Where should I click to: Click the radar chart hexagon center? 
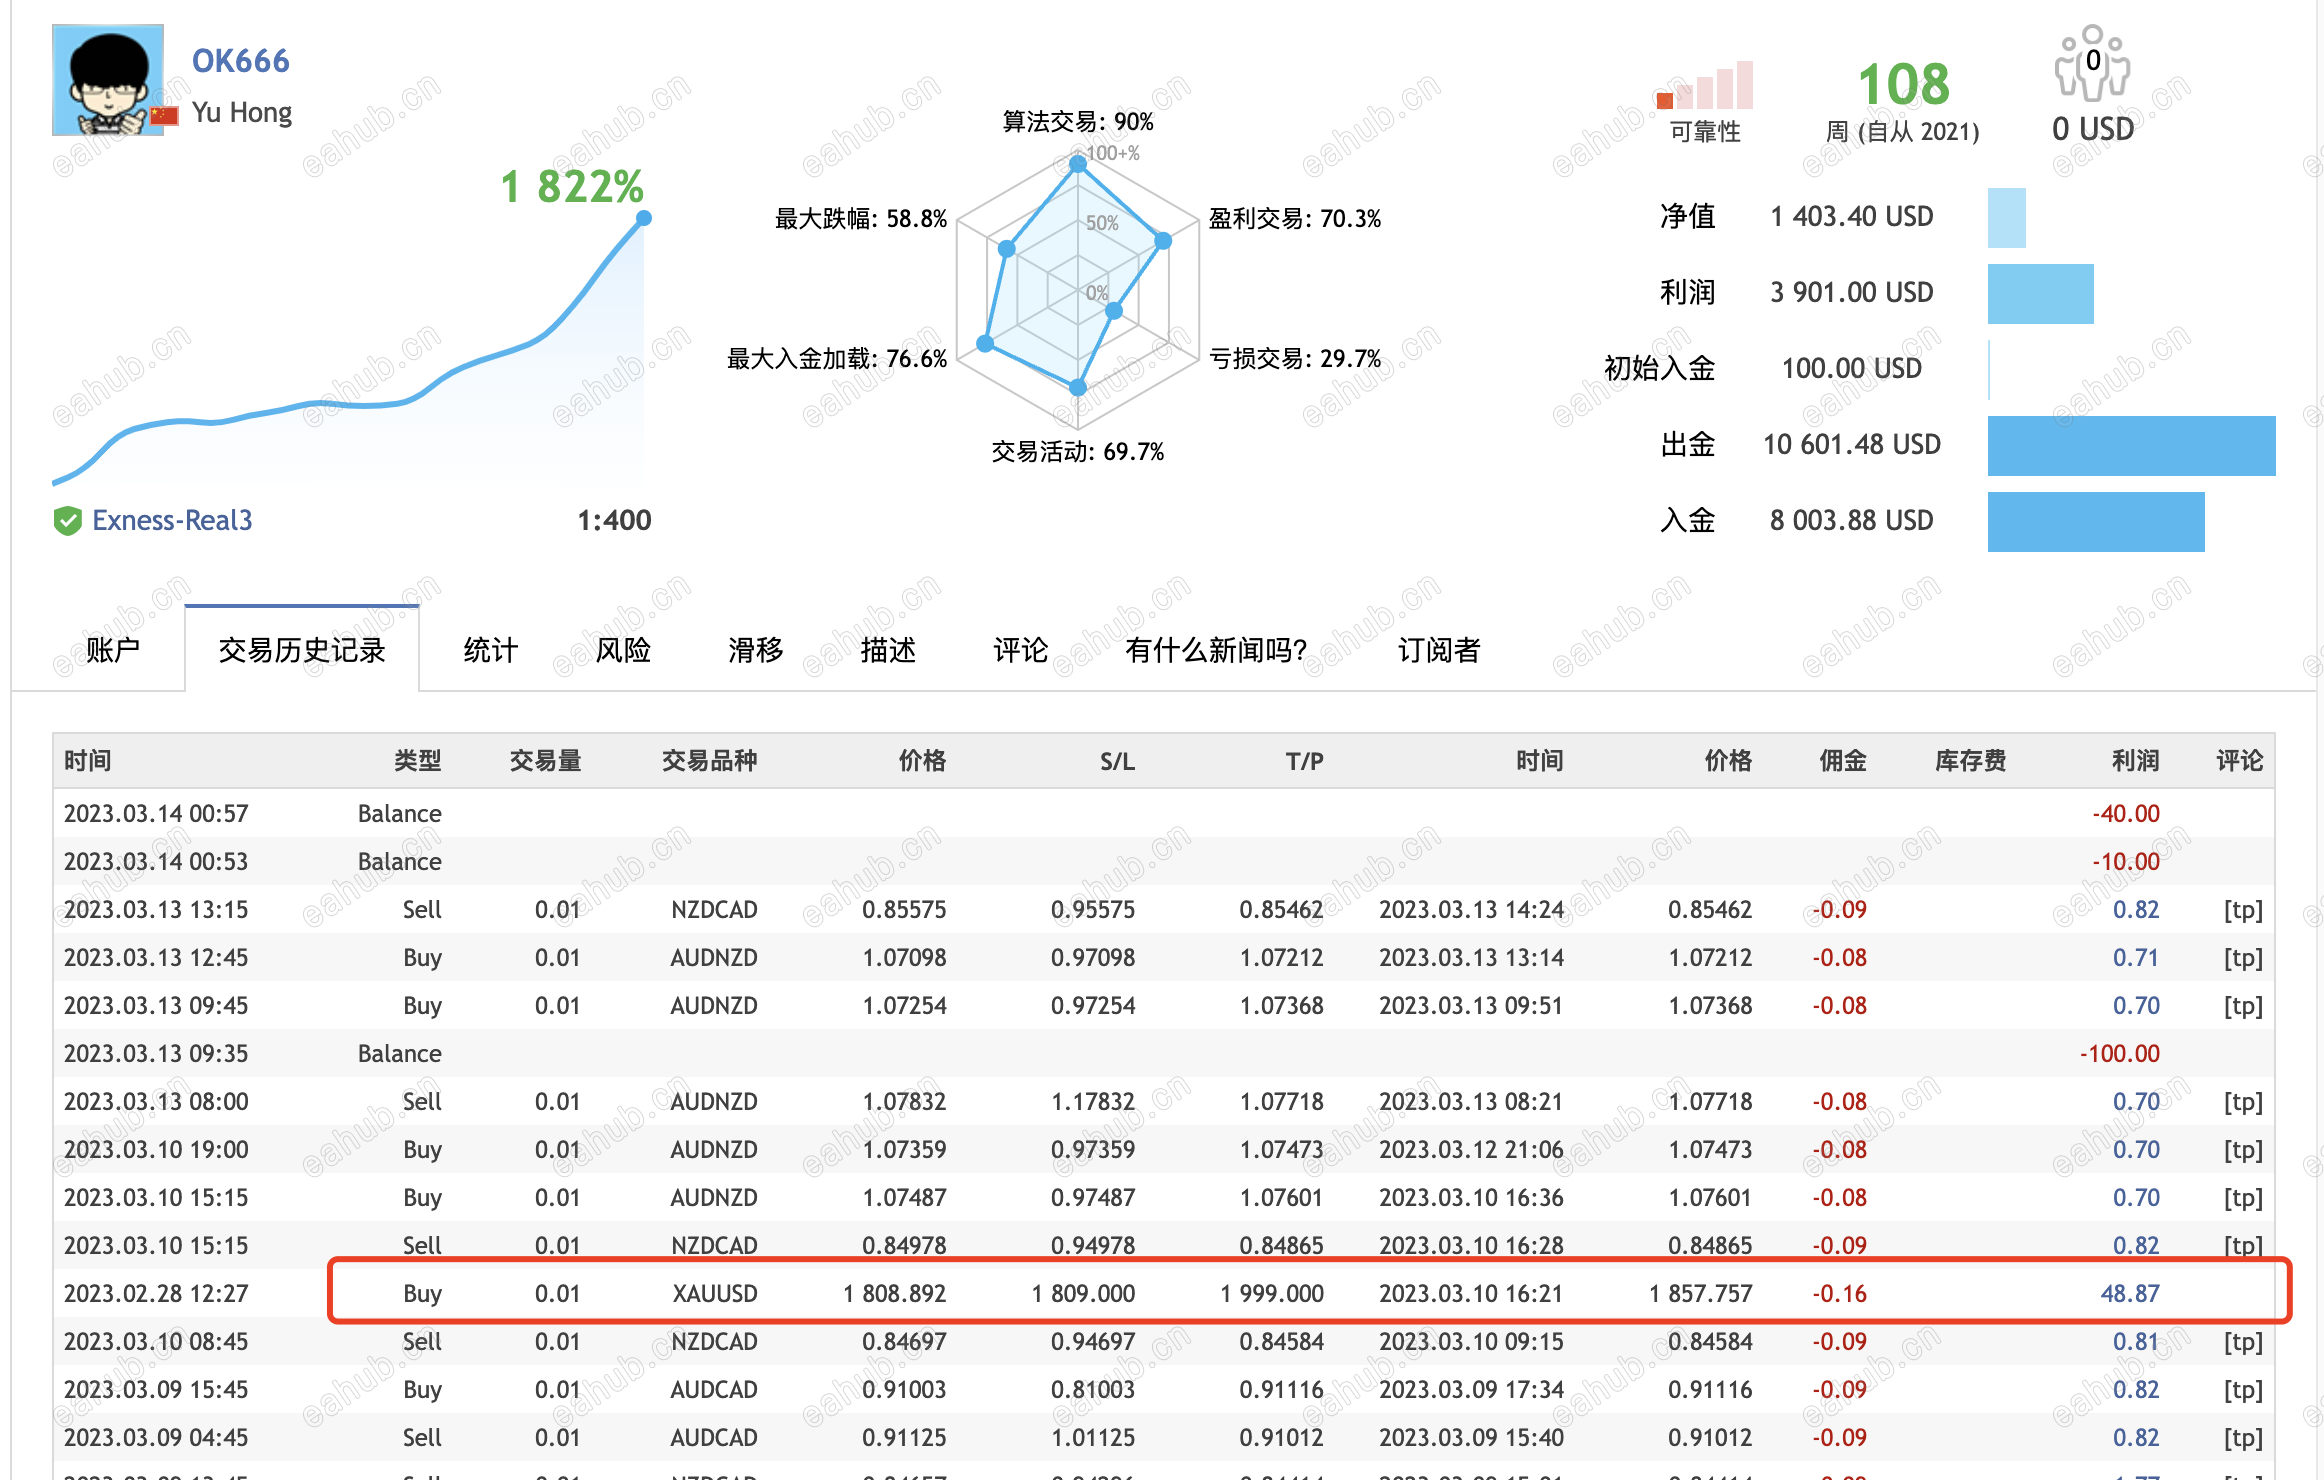(1077, 292)
